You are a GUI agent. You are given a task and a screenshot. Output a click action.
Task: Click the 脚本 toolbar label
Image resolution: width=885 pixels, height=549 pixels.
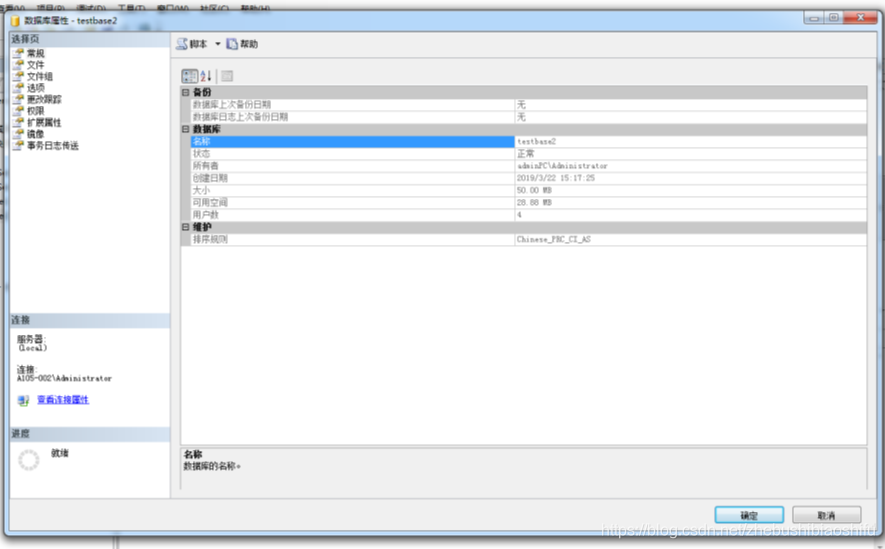pos(198,44)
